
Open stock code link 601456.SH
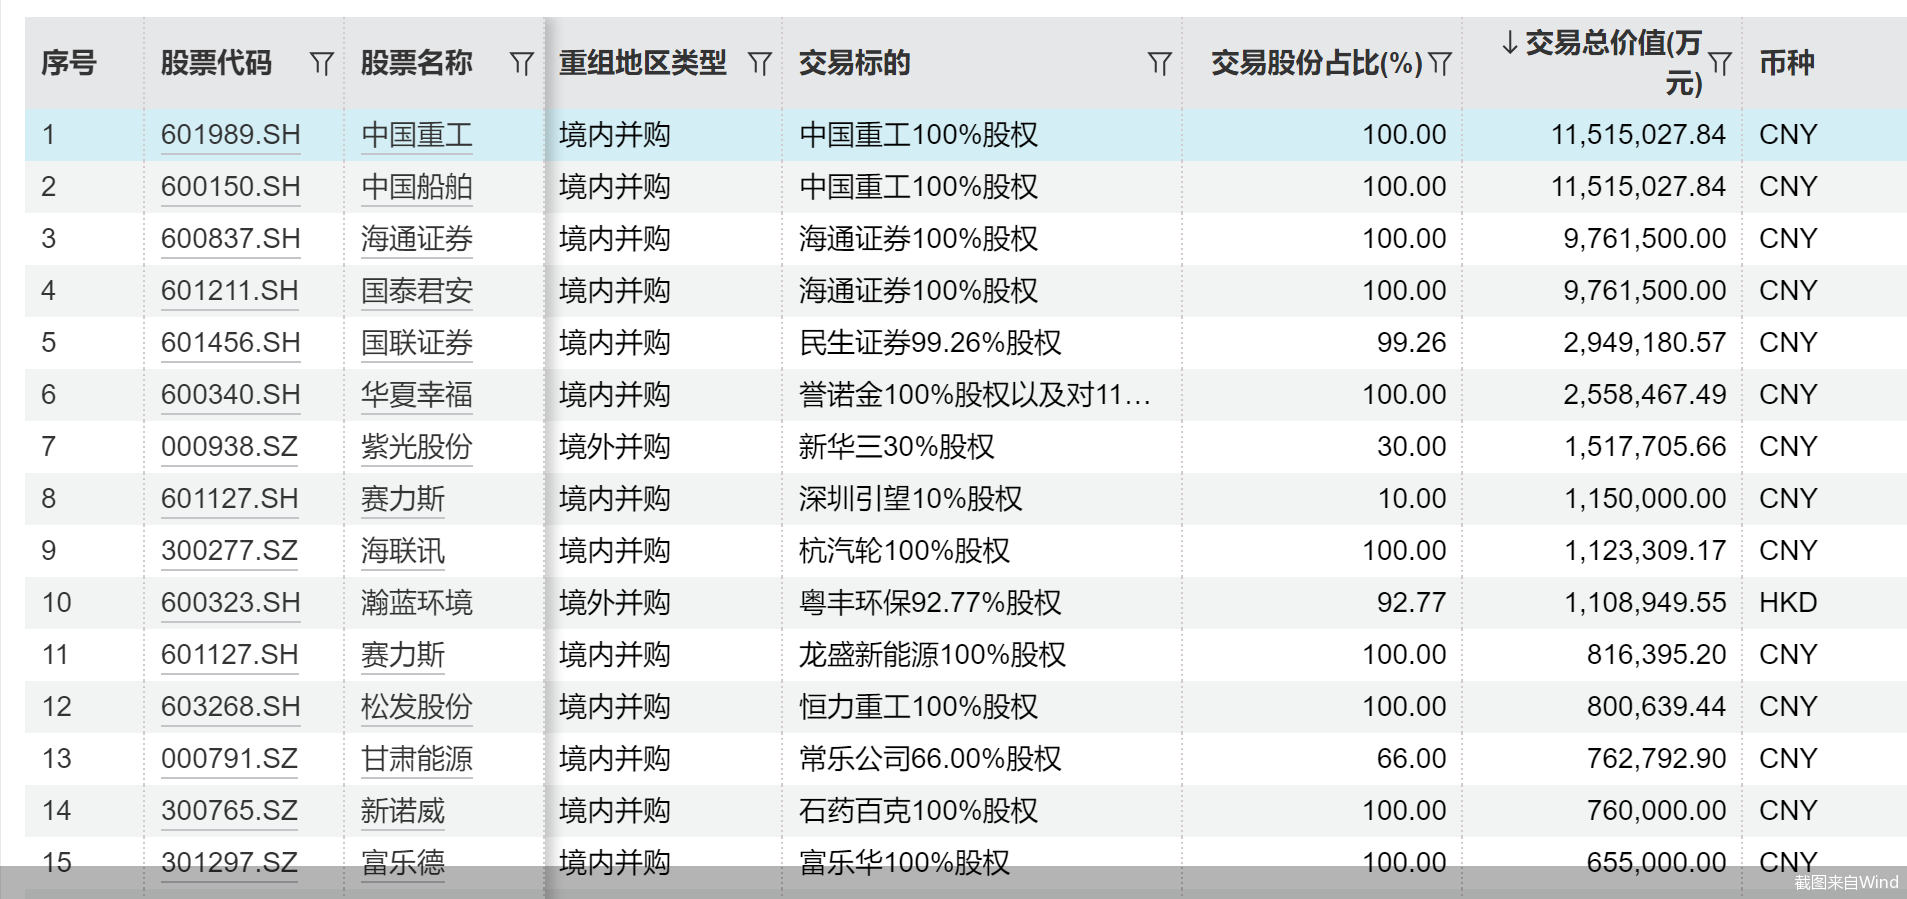click(x=231, y=343)
